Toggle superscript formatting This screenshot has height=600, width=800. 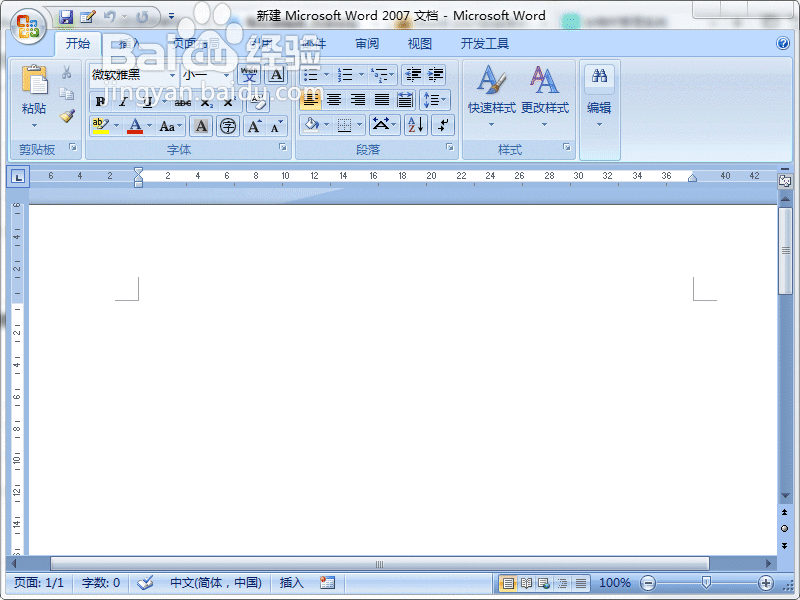(x=229, y=102)
